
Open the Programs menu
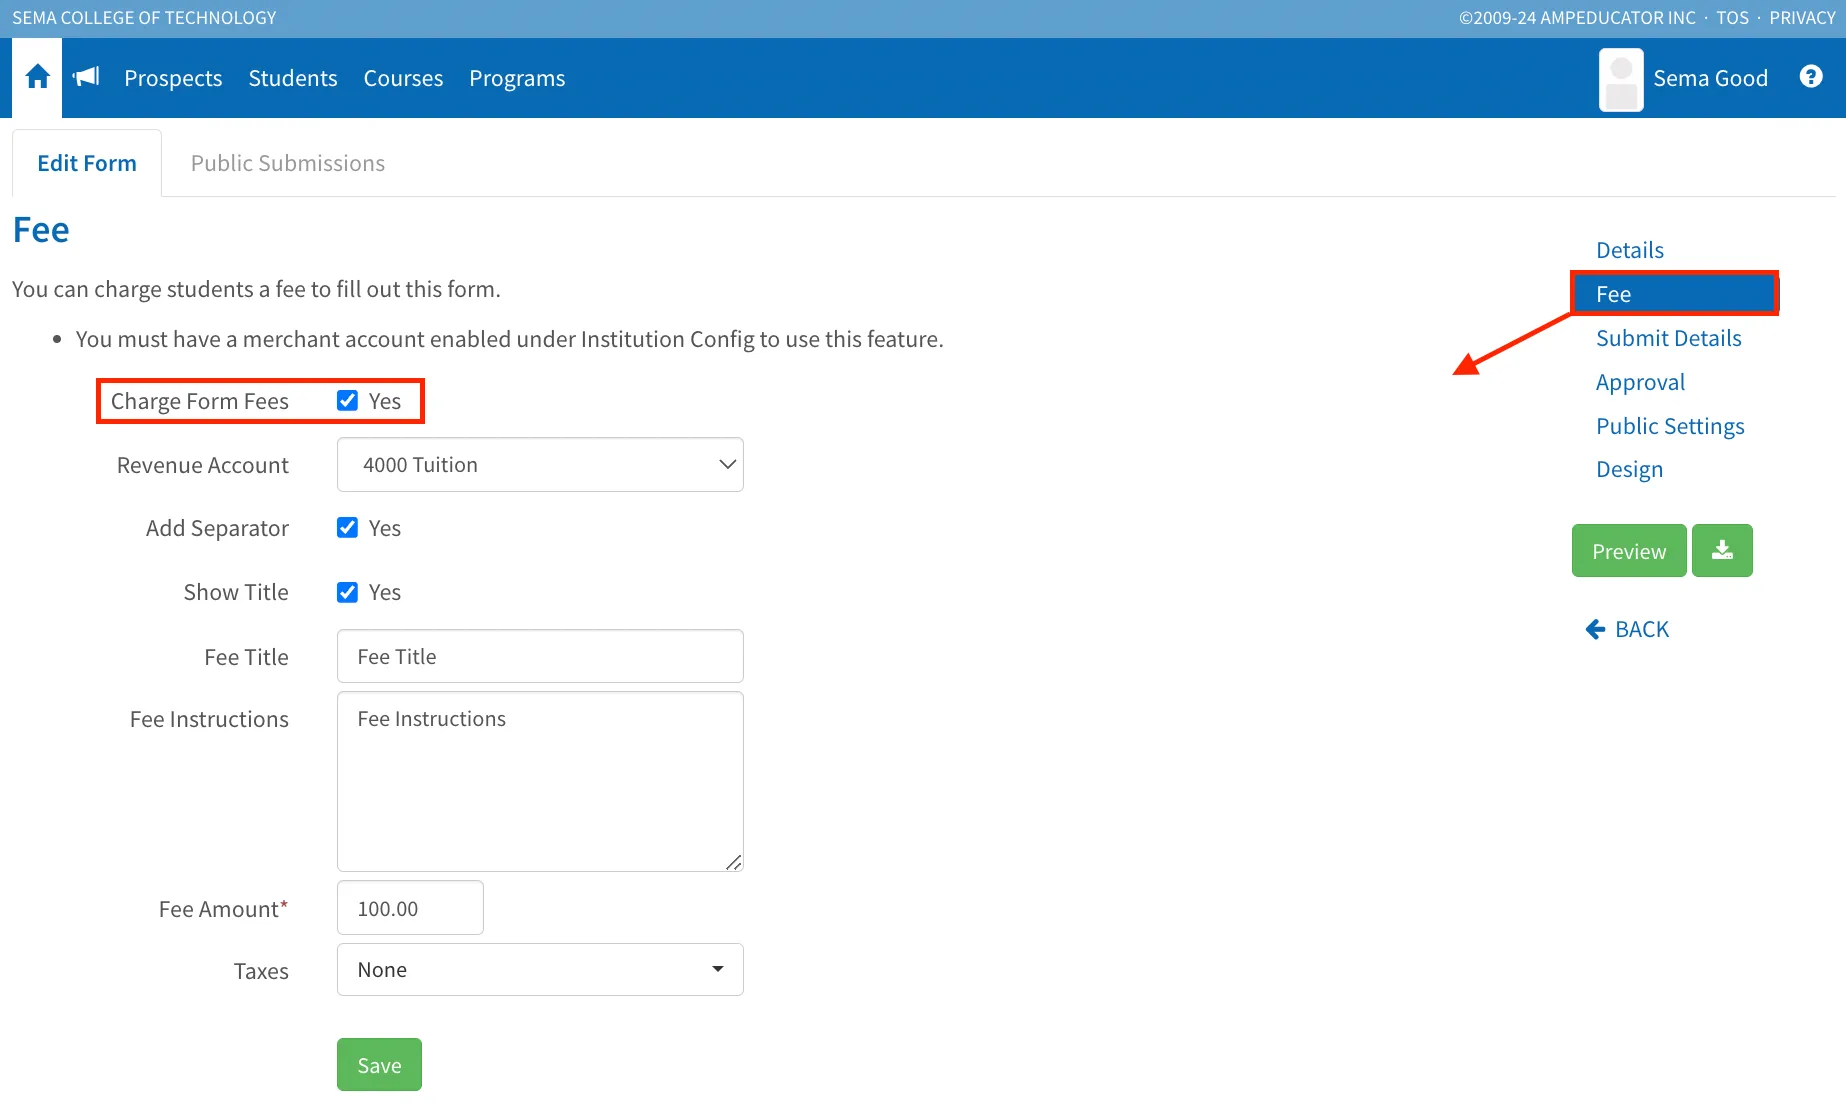(517, 78)
